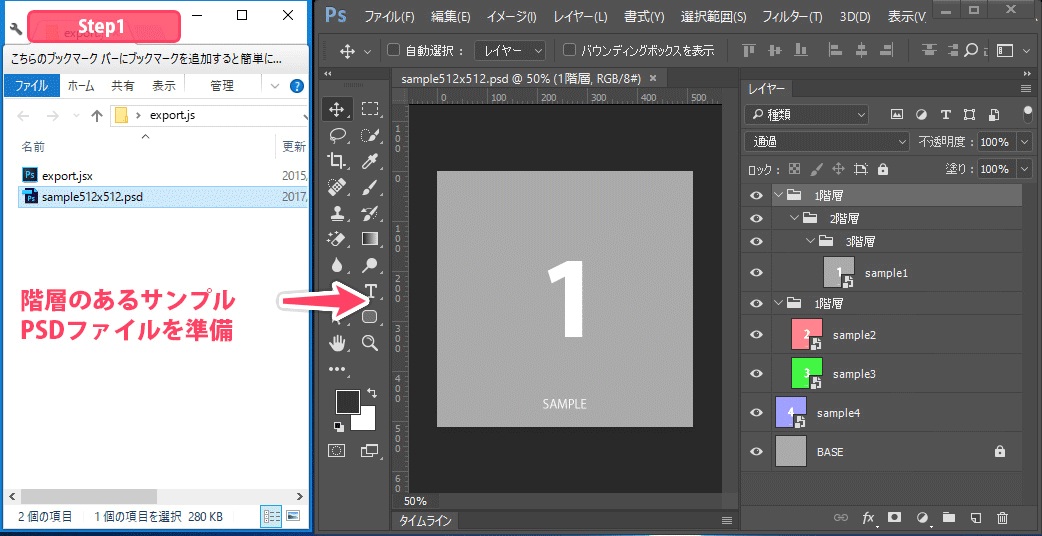Enable 自動選択 checkbox

coord(393,50)
